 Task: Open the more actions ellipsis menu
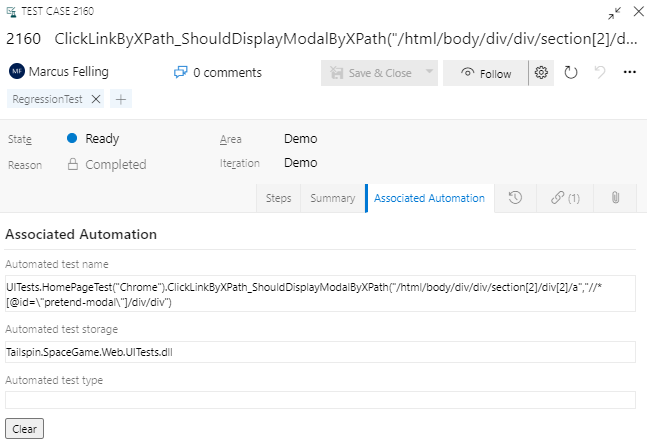pyautogui.click(x=629, y=73)
